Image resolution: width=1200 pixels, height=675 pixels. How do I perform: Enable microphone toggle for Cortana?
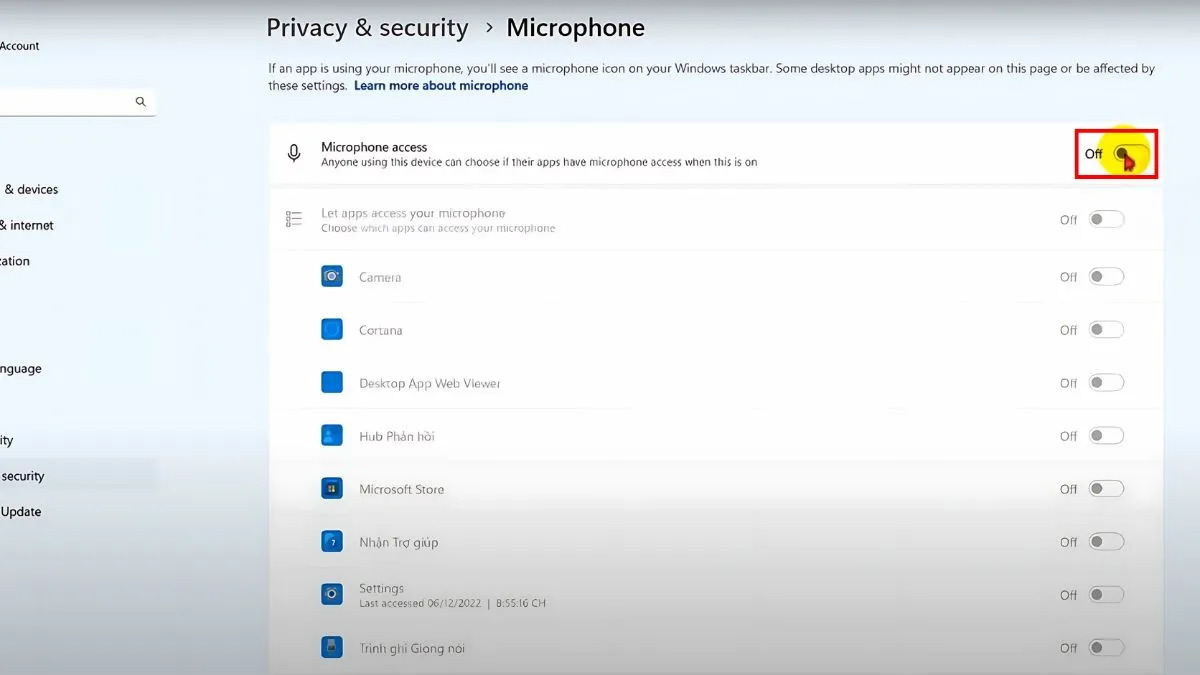pyautogui.click(x=1107, y=330)
